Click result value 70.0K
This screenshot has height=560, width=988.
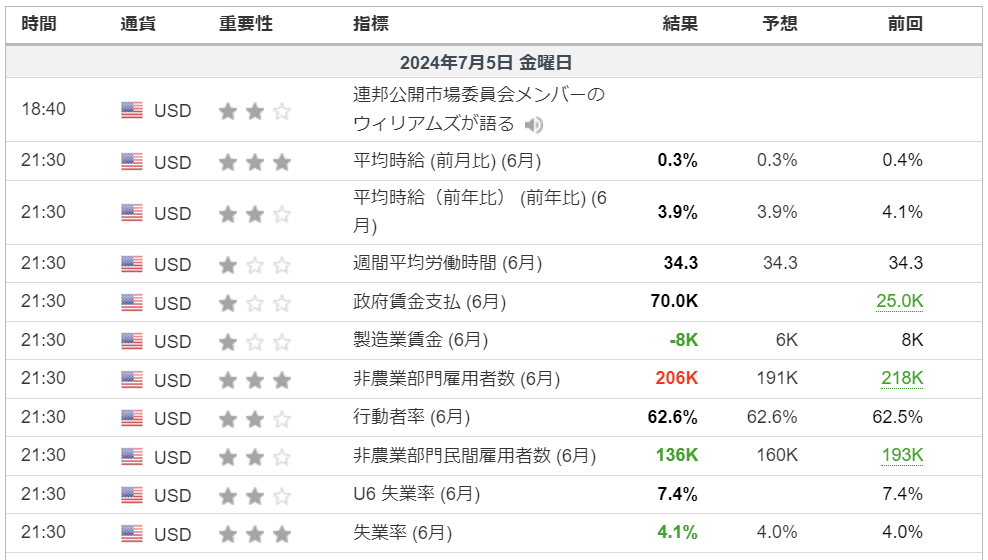coord(674,301)
